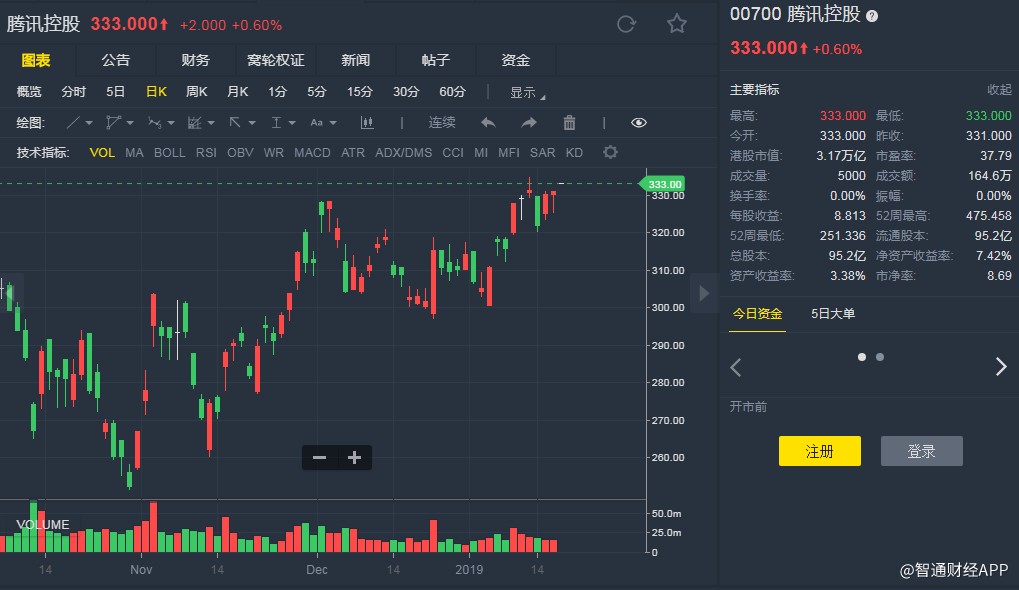Click the 登录 login button

921,451
